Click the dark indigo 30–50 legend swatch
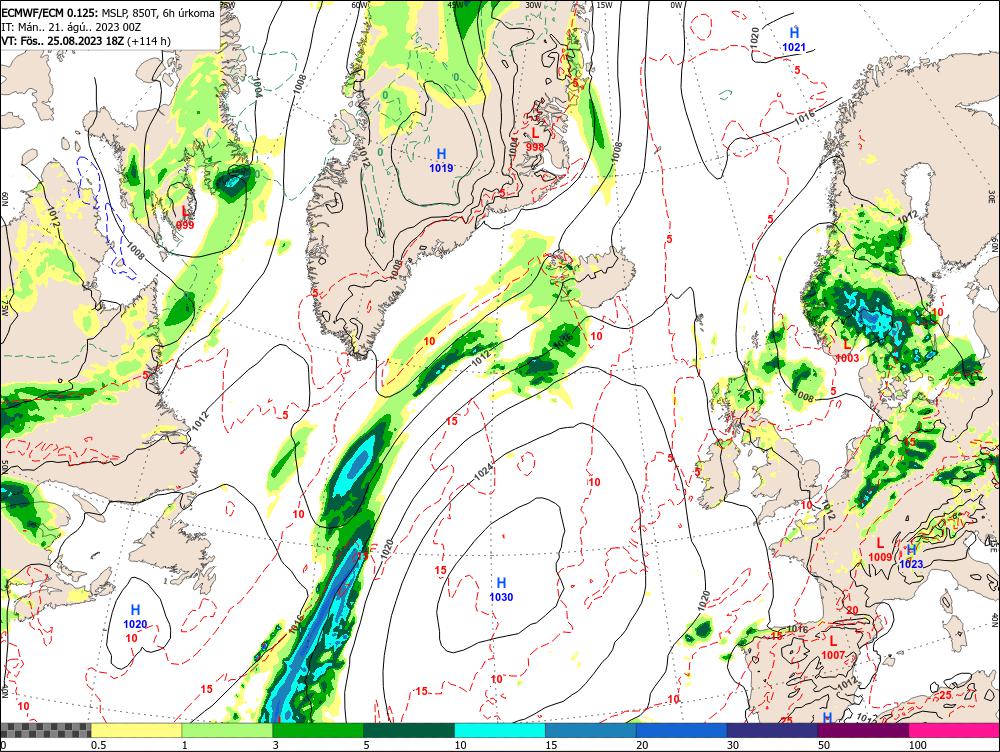The height and width of the screenshot is (752, 1000). [772, 730]
